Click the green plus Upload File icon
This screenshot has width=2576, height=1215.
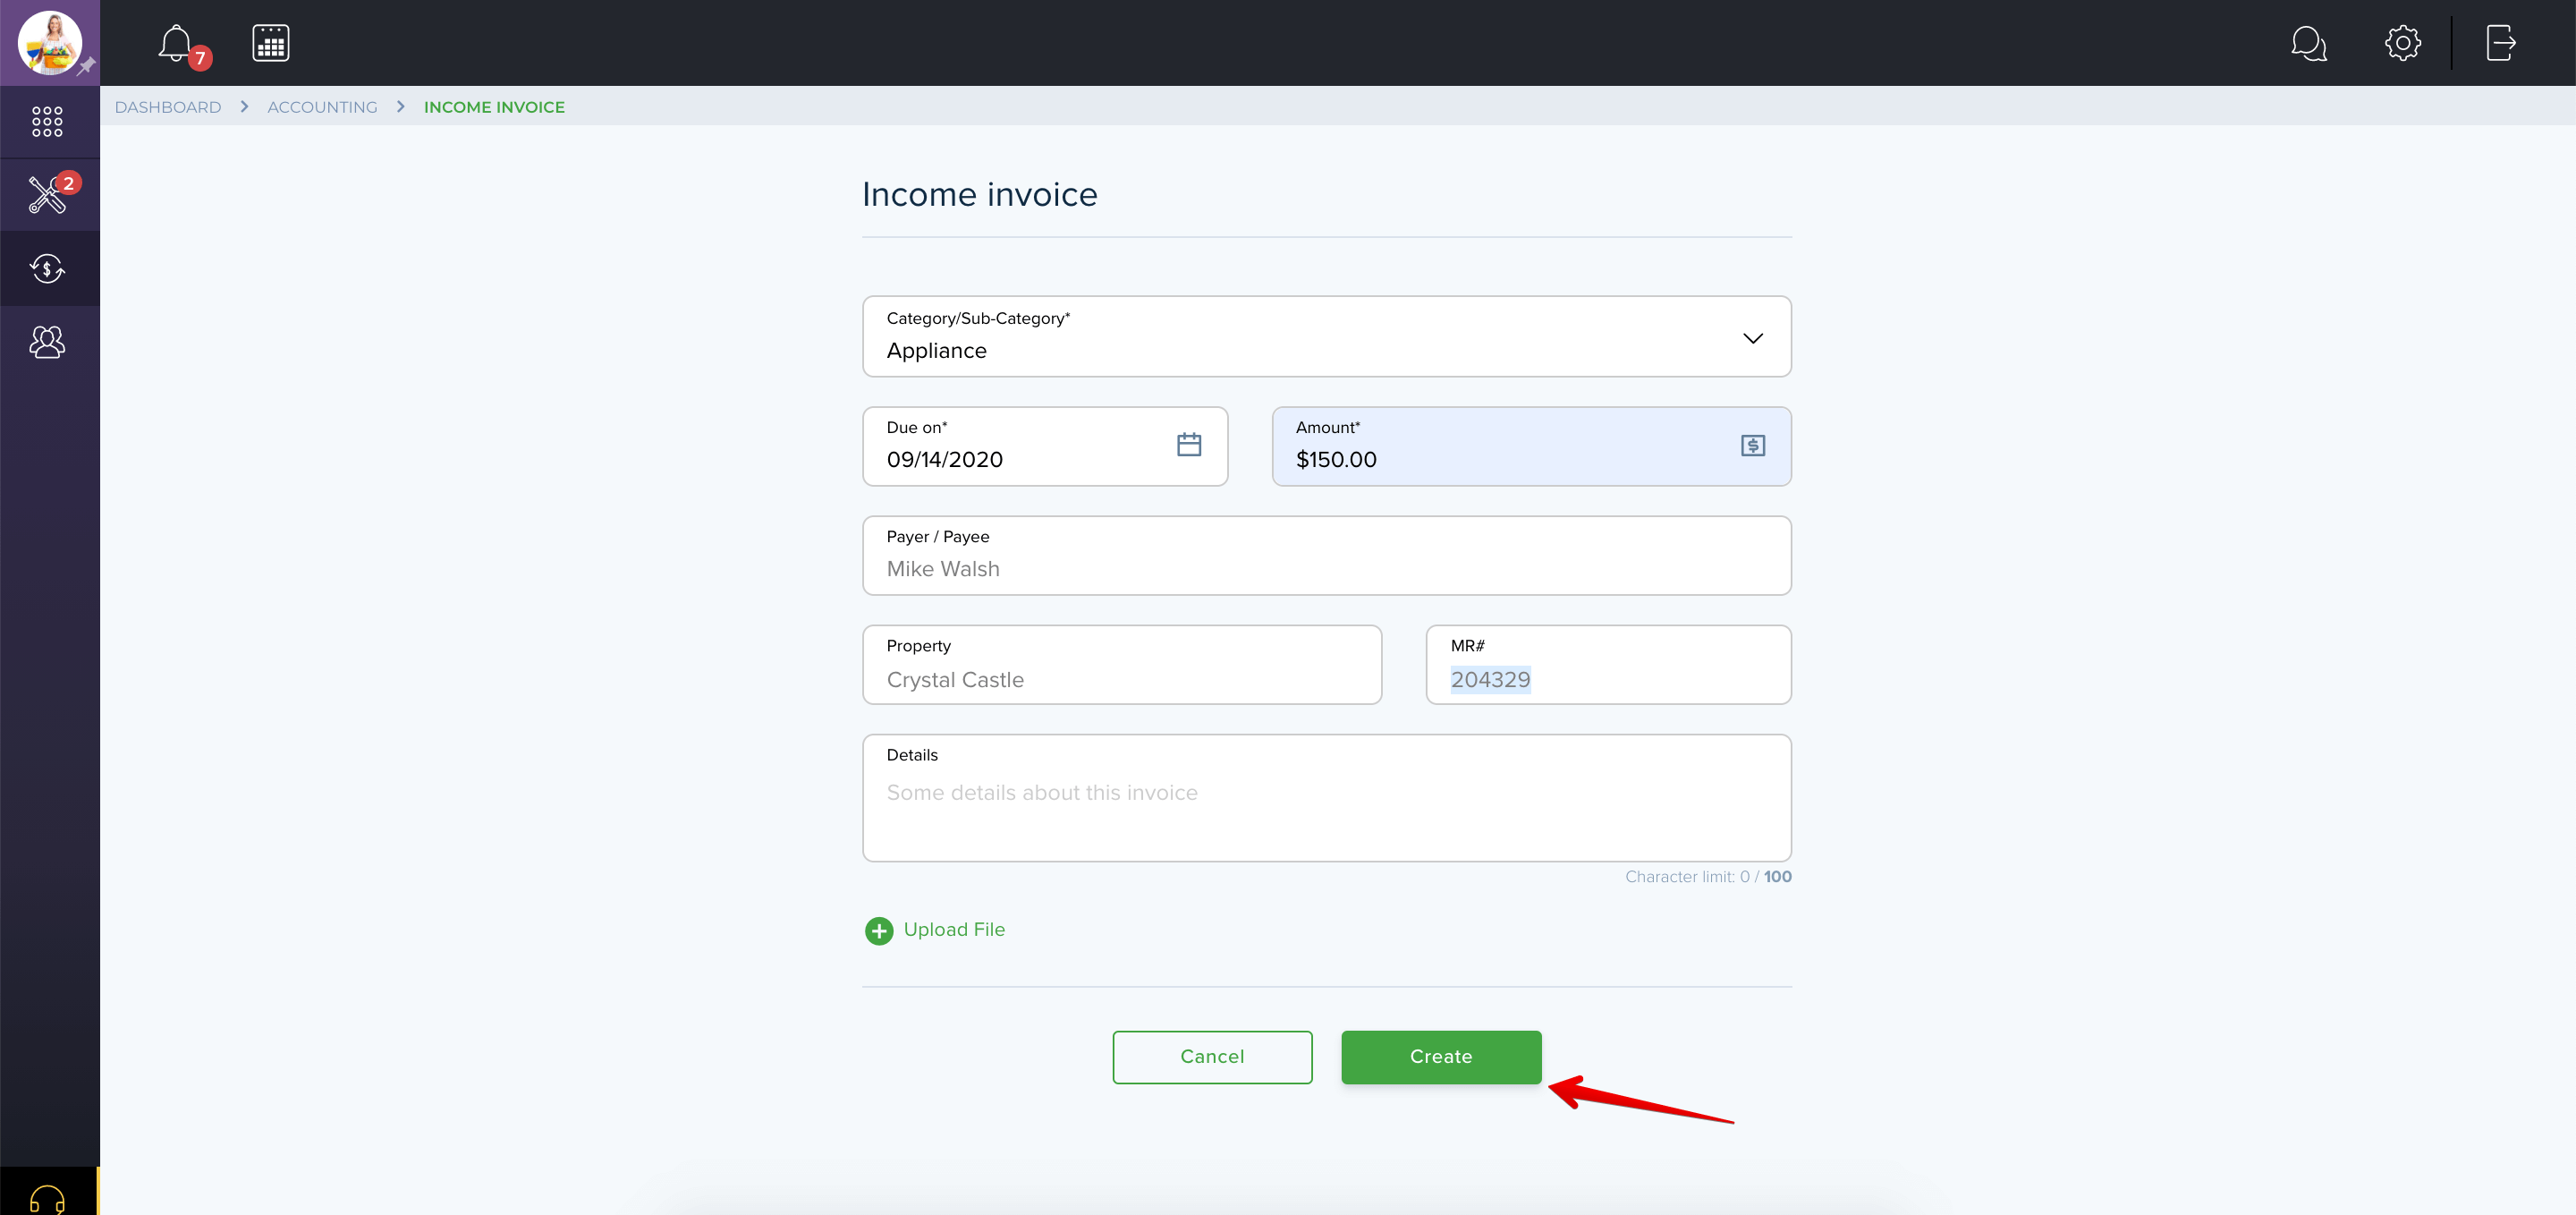click(879, 931)
